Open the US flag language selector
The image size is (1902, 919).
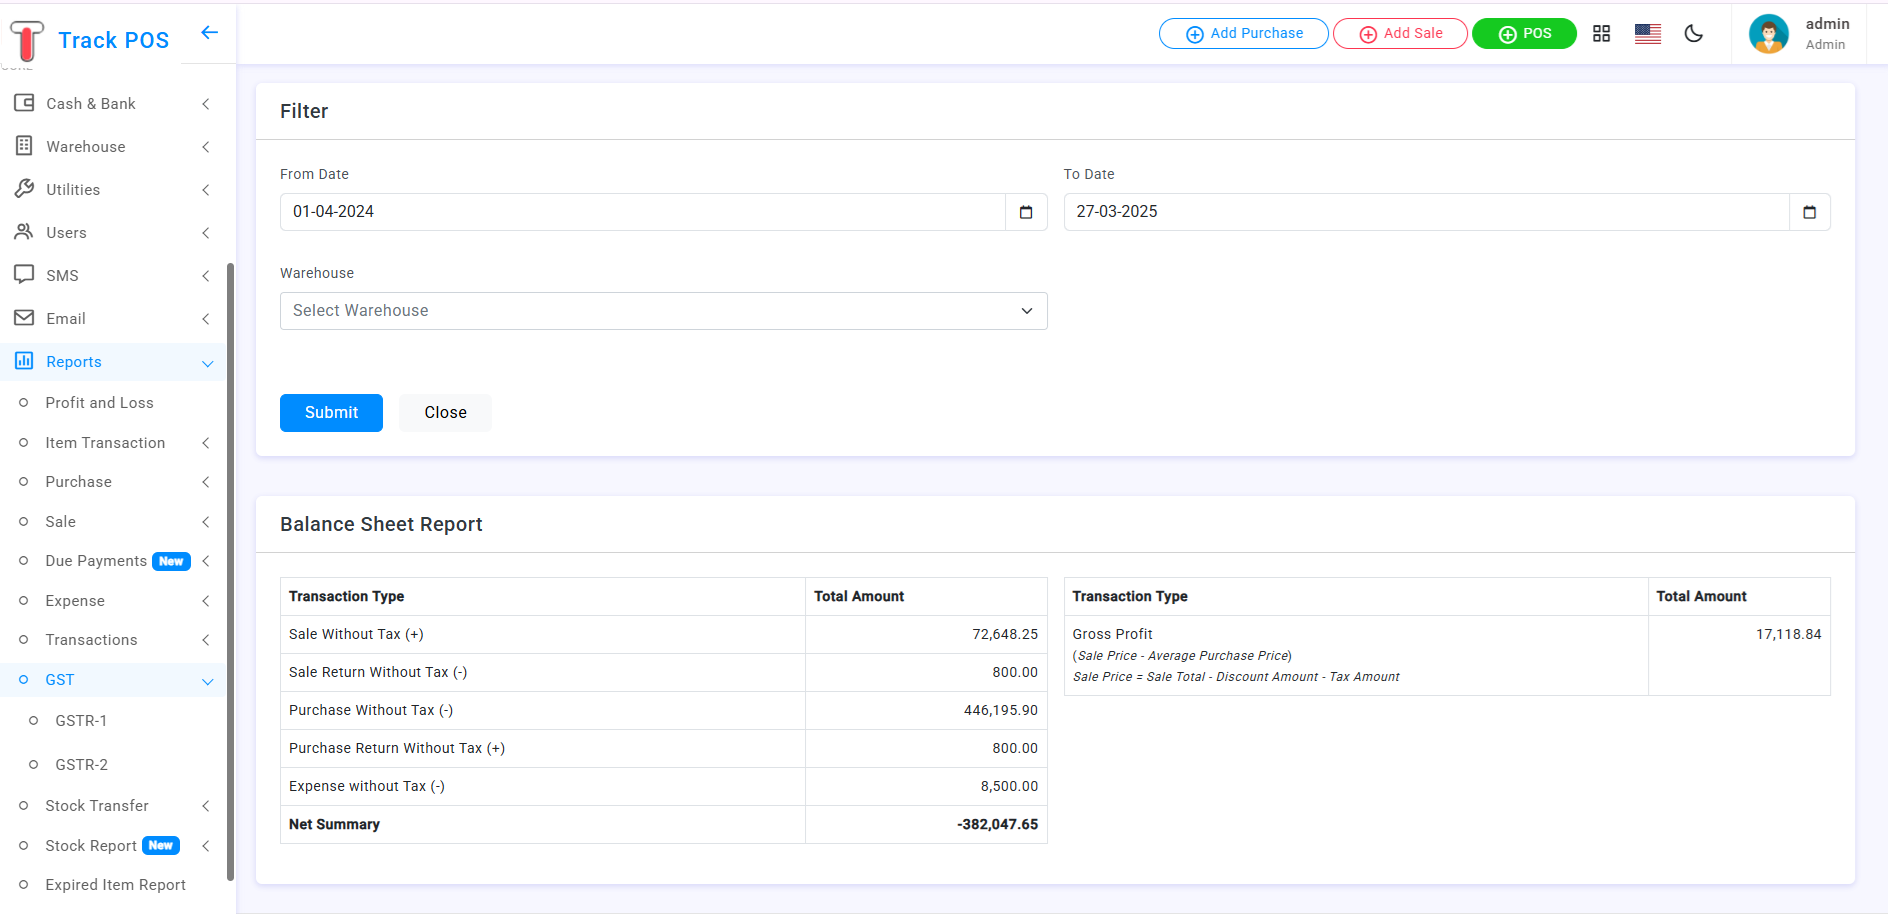1647,34
